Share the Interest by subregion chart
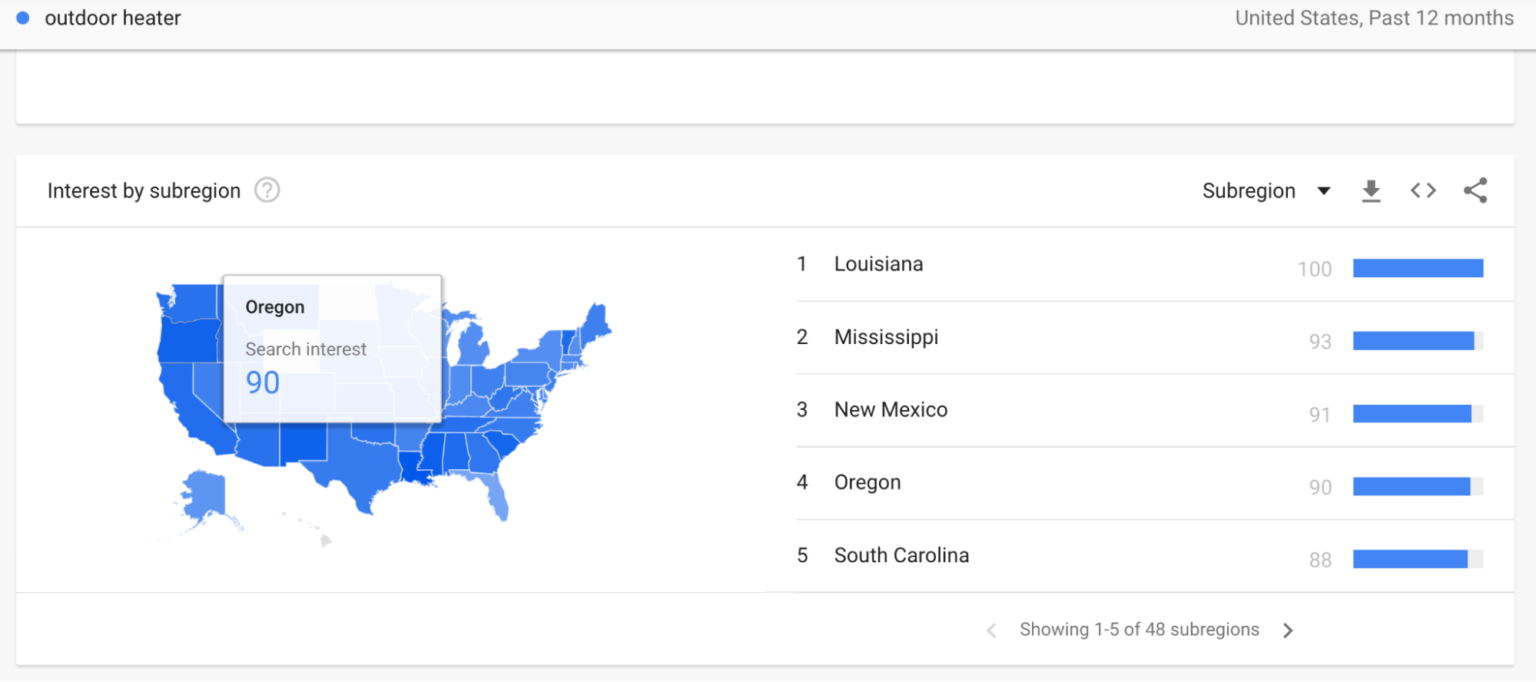The image size is (1536, 682). click(1476, 190)
